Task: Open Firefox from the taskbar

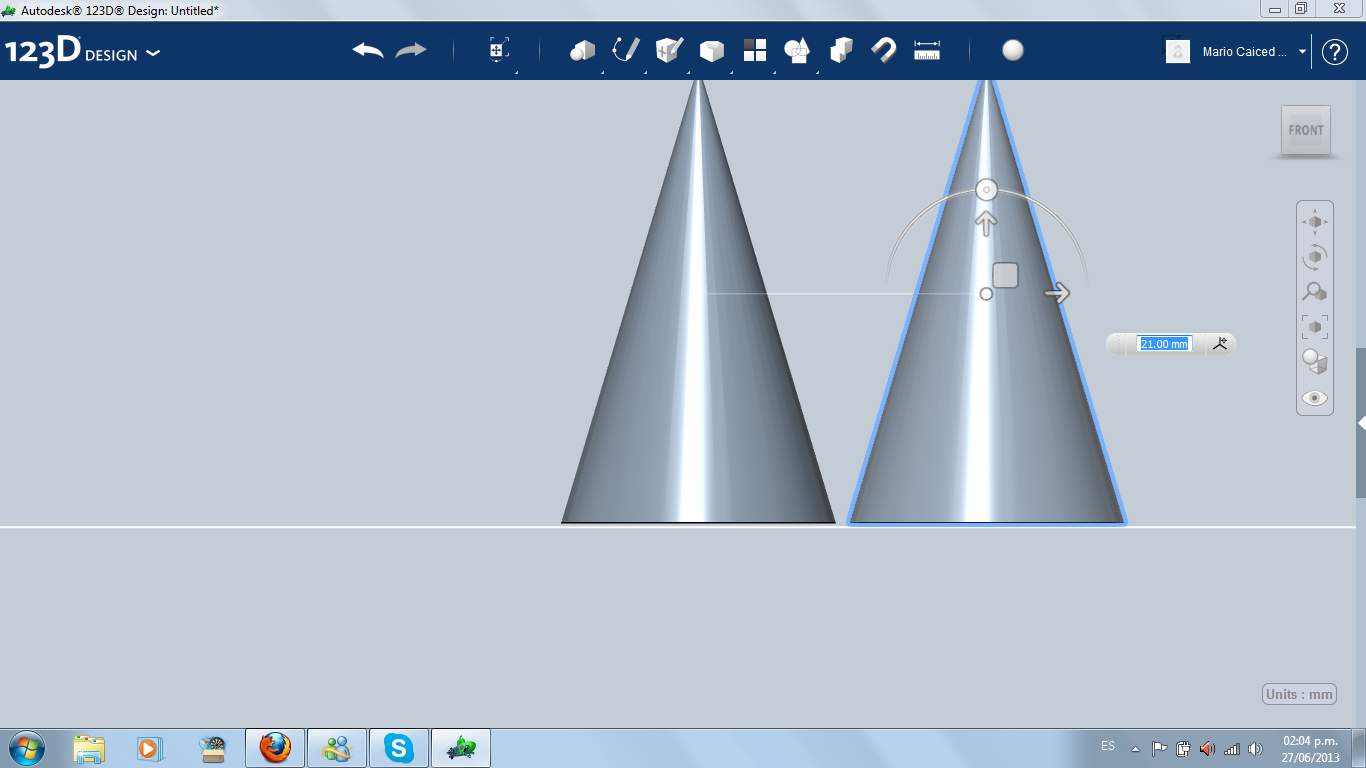Action: point(275,748)
